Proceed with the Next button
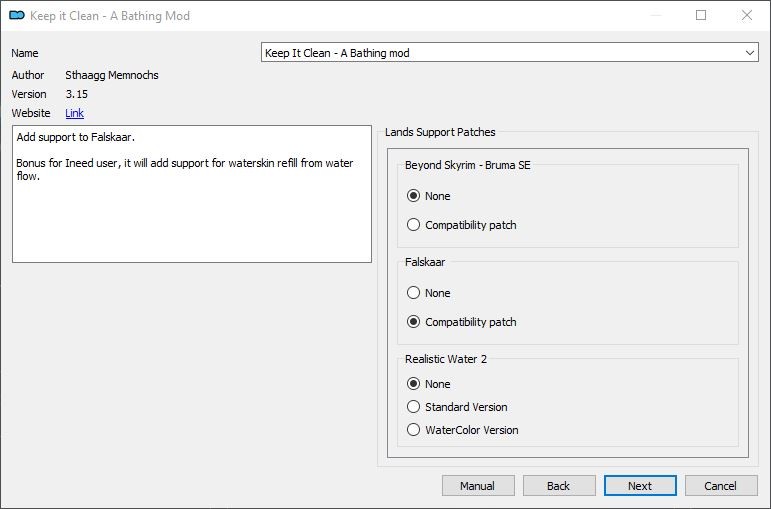Viewport: 771px width, 509px height. (640, 486)
